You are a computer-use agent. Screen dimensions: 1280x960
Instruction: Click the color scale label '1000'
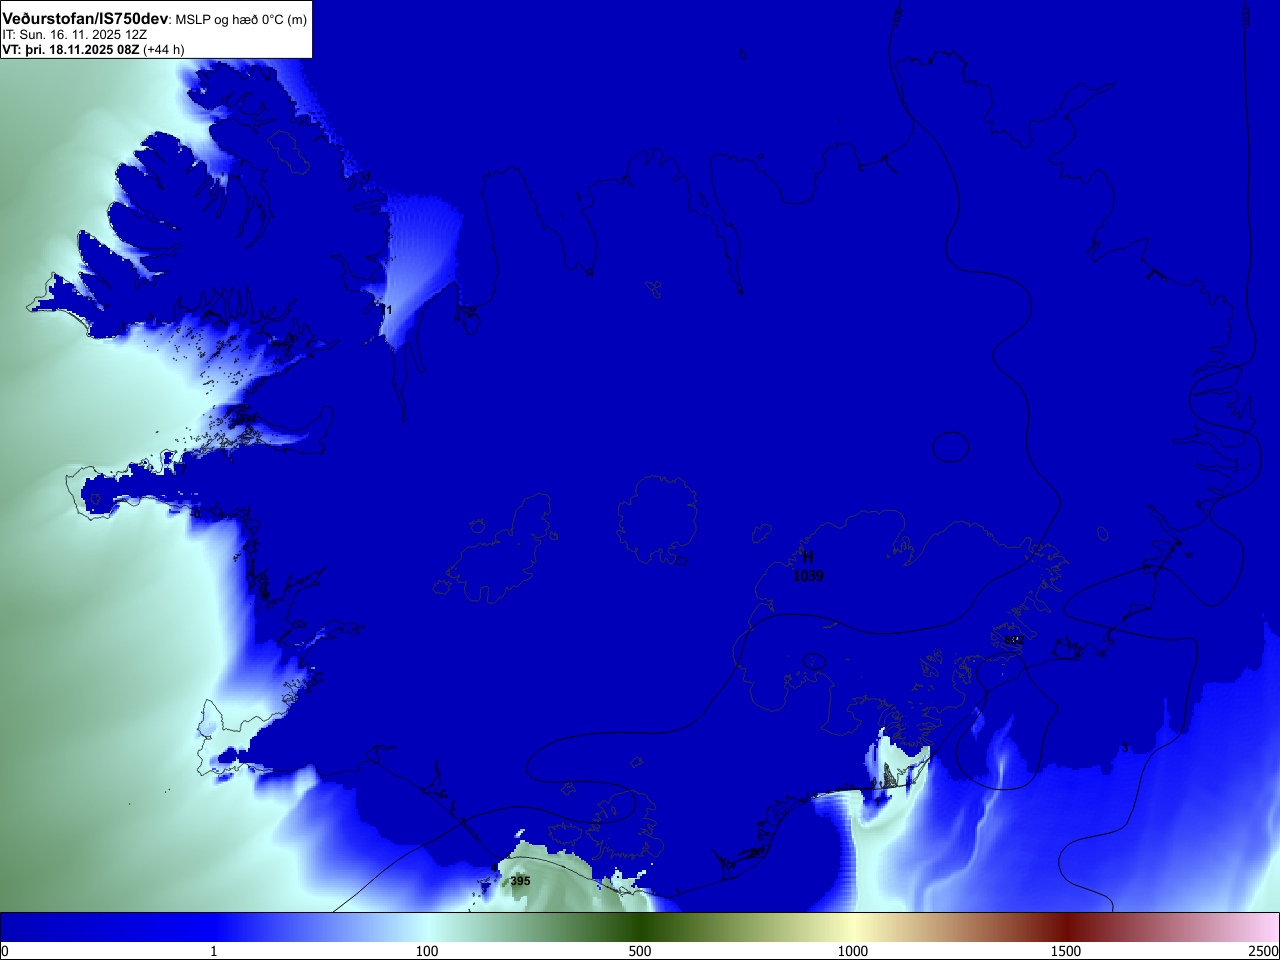pyautogui.click(x=853, y=951)
